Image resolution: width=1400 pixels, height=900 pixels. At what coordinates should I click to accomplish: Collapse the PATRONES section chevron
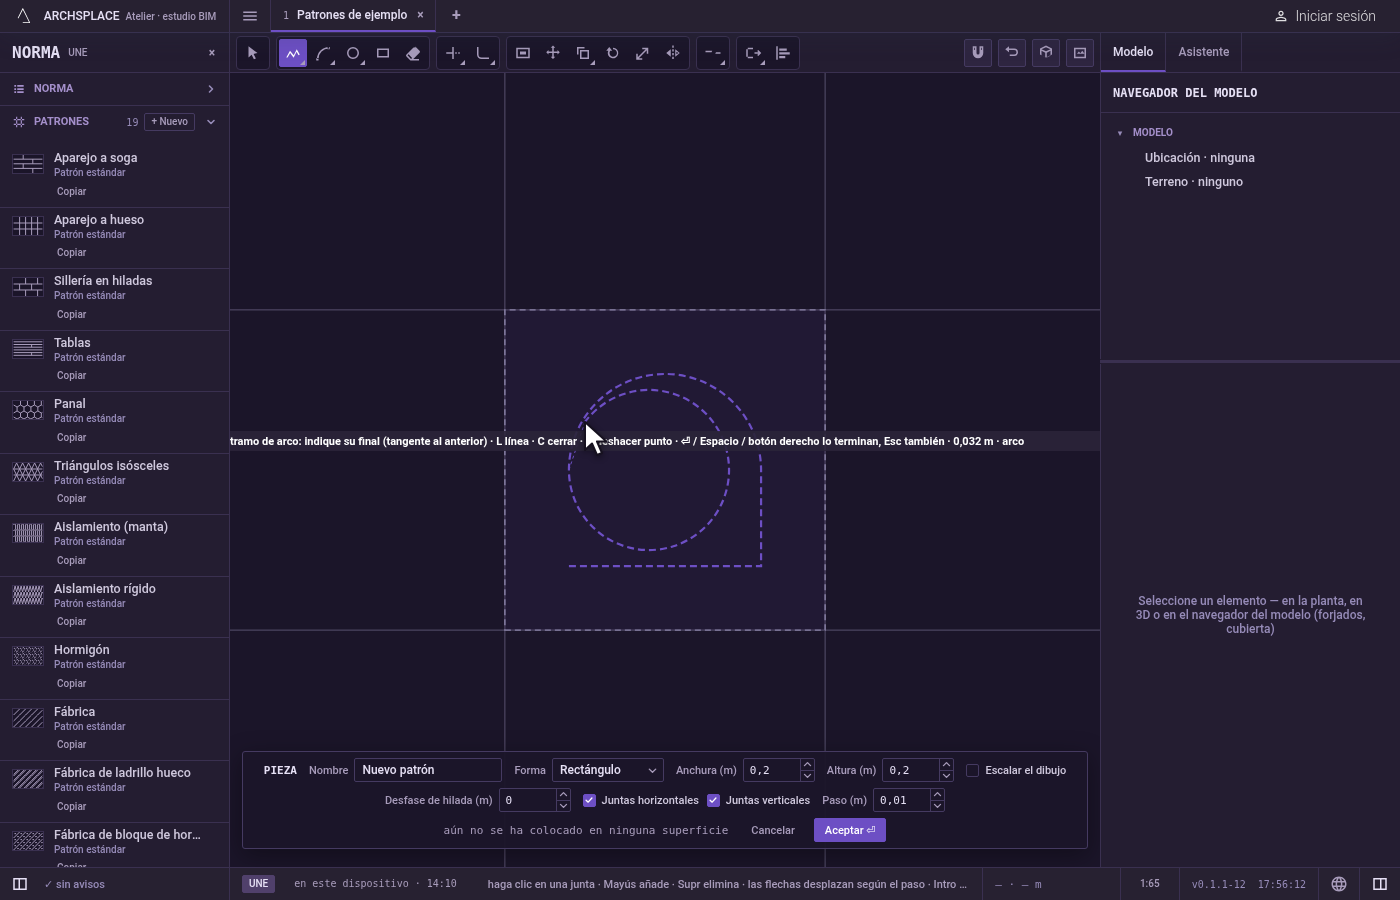[x=211, y=122]
